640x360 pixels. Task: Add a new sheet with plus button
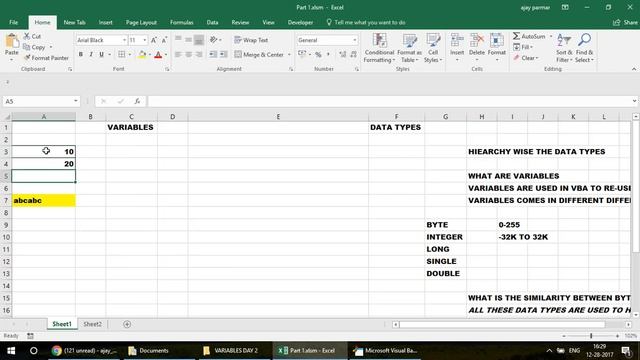pyautogui.click(x=127, y=324)
